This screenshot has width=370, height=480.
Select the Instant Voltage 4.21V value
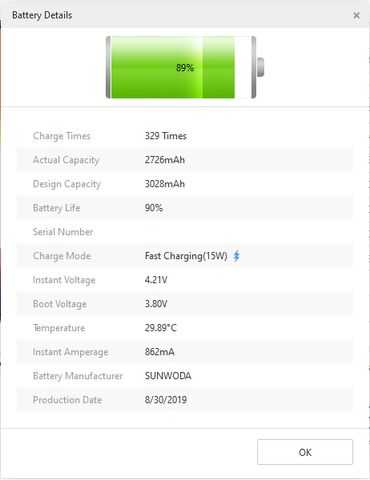[156, 280]
